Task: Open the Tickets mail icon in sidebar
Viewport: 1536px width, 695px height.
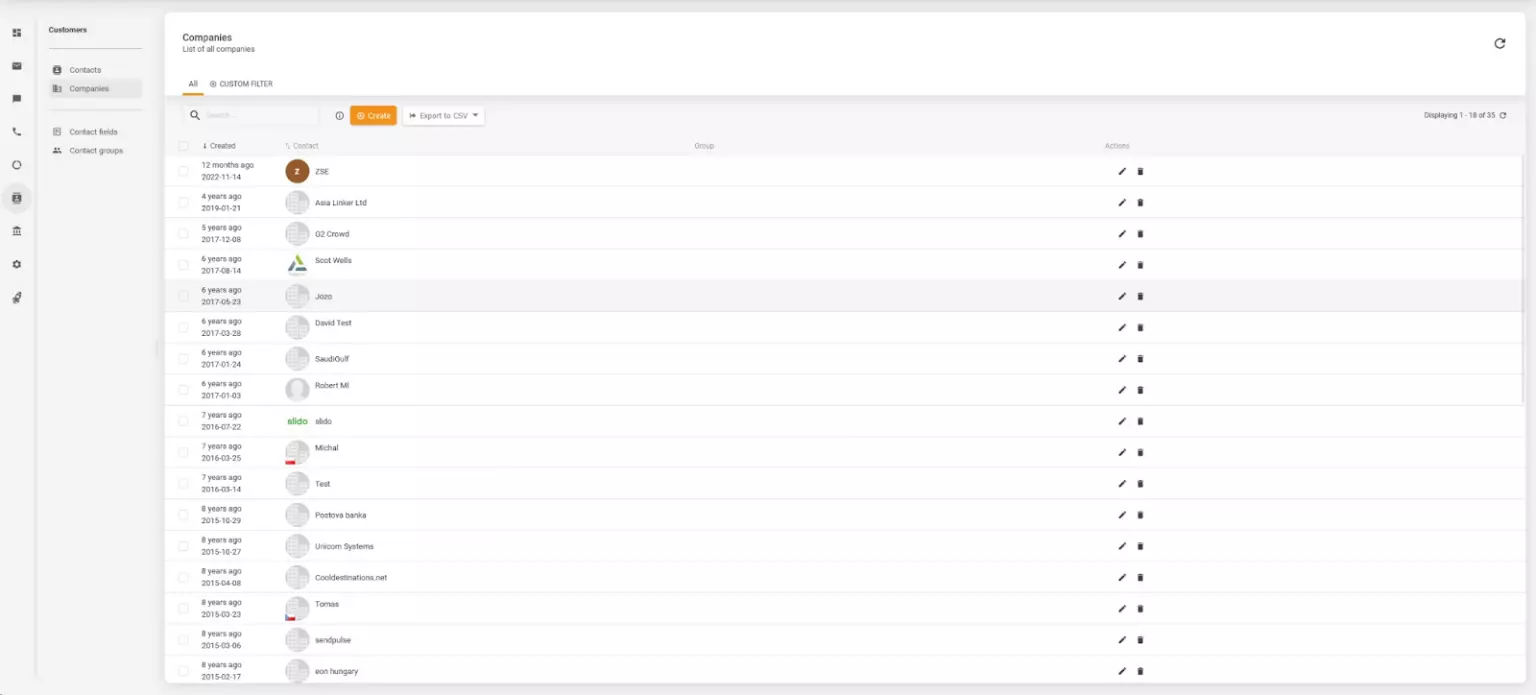Action: (x=16, y=66)
